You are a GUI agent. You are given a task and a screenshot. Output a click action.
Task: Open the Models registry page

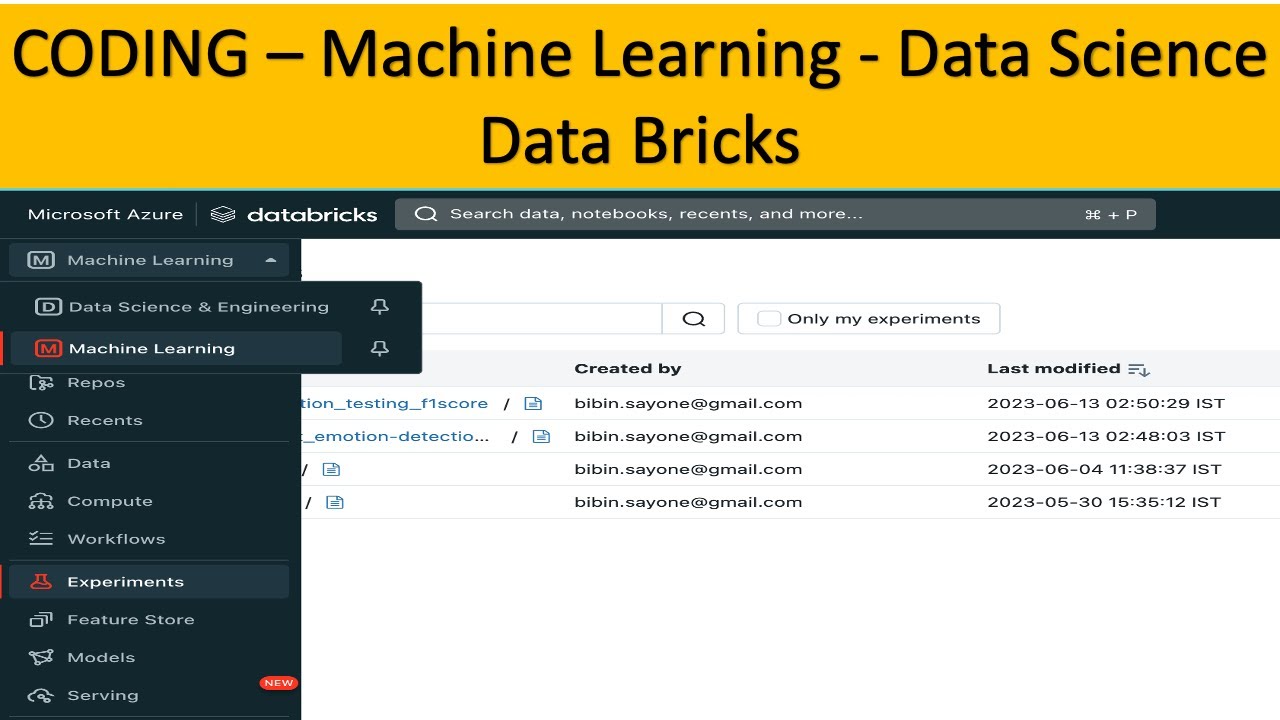(100, 657)
